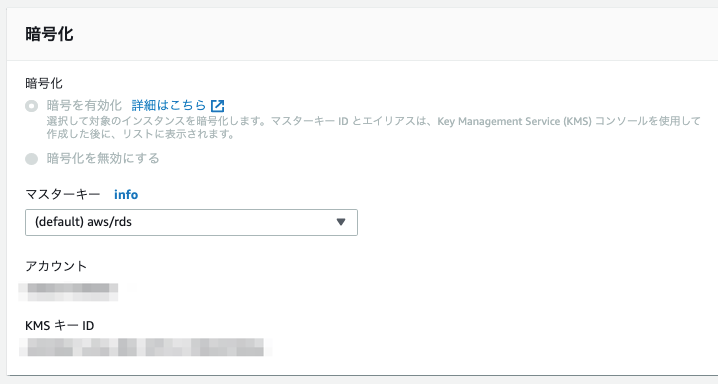Click the blurred KMS key ID value
This screenshot has width=718, height=384.
pyautogui.click(x=146, y=347)
